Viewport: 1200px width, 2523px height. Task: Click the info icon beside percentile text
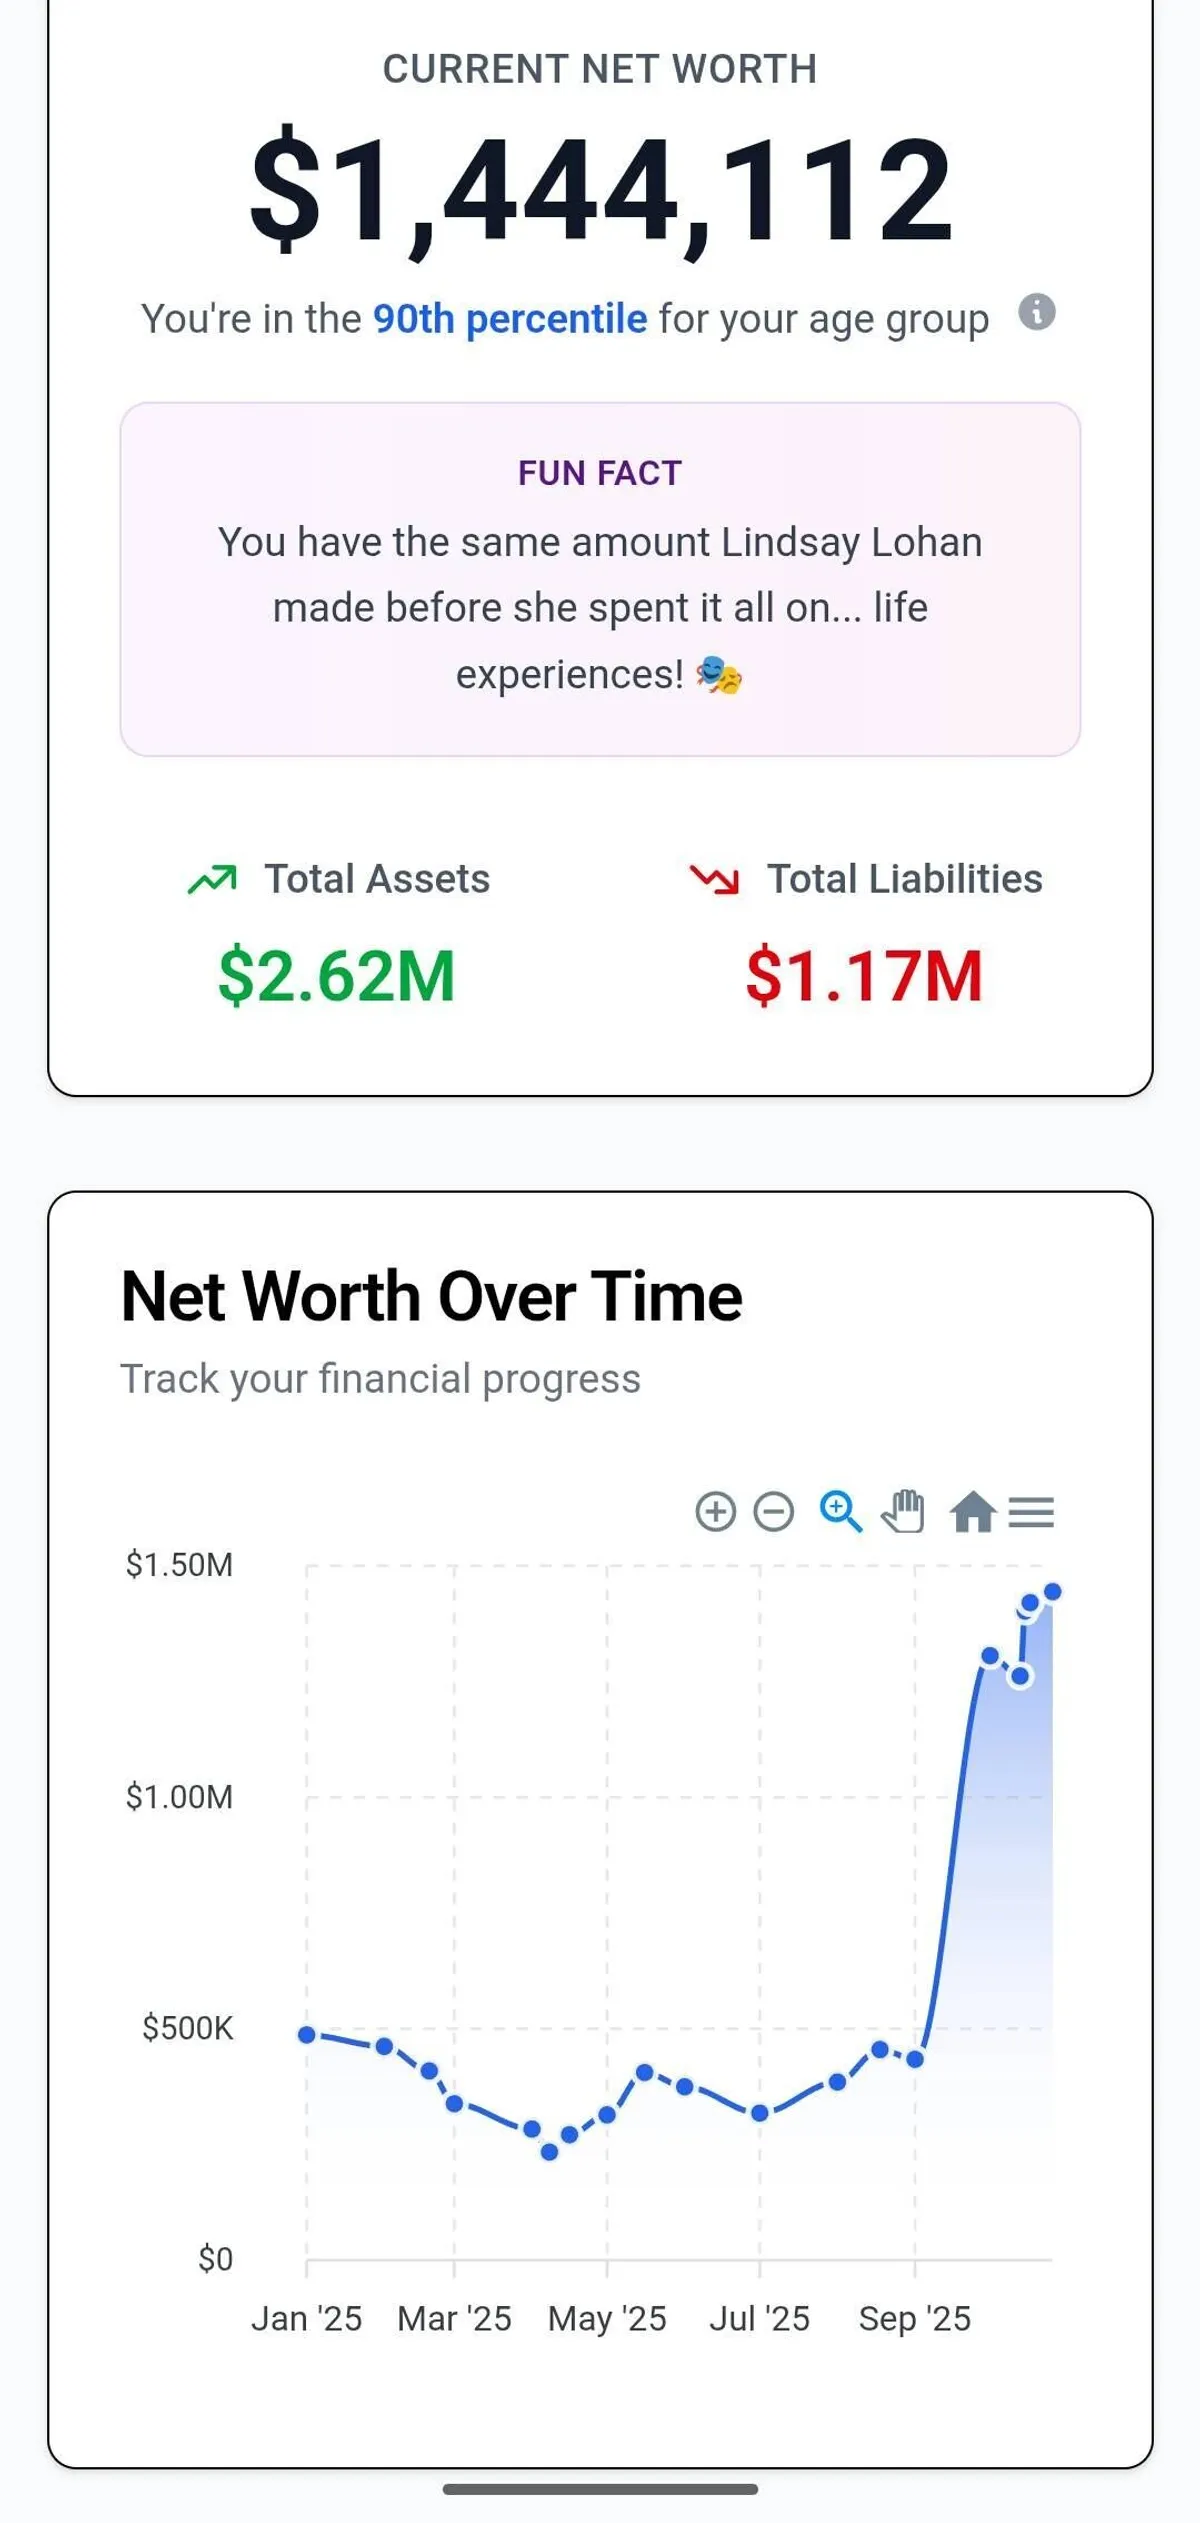coord(1037,313)
